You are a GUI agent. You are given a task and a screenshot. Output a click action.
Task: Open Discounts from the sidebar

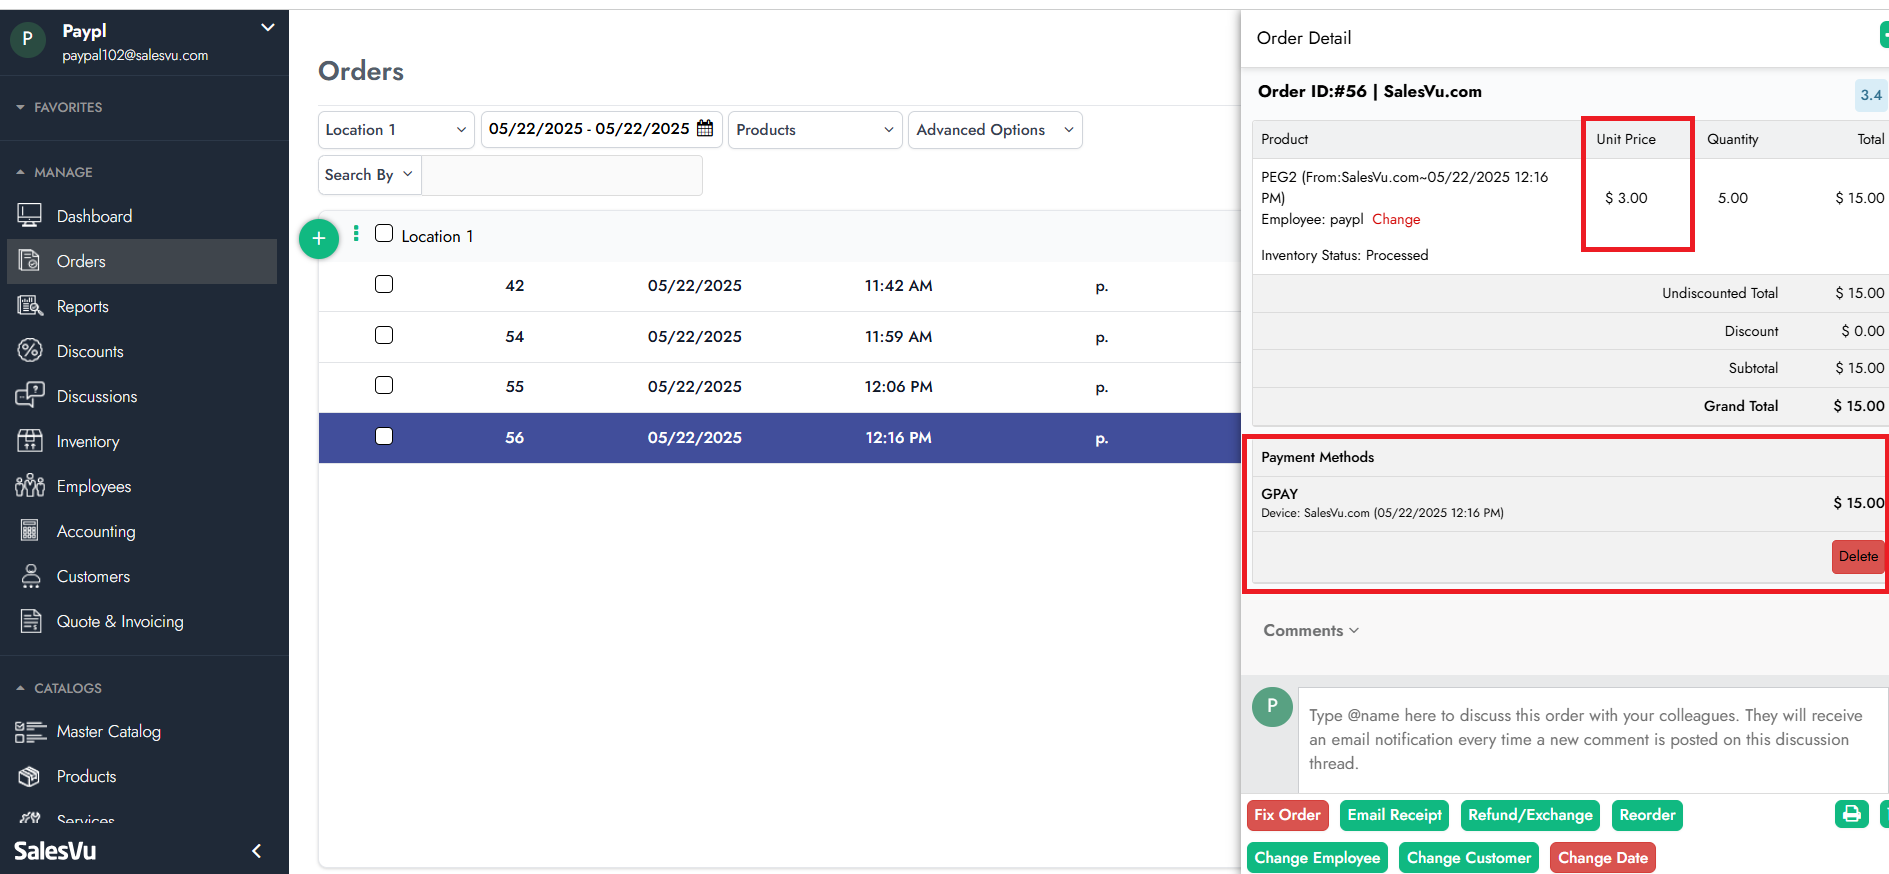point(90,351)
